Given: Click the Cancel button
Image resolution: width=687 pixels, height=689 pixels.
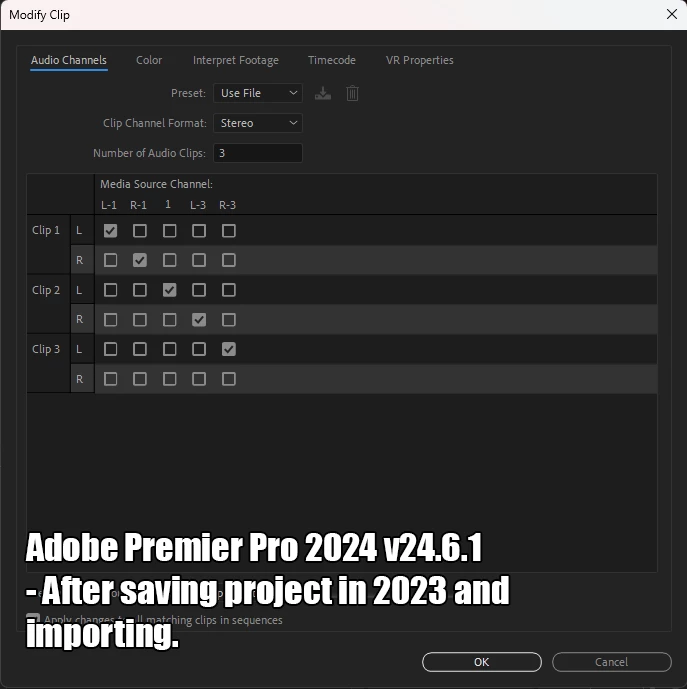Looking at the screenshot, I should point(611,662).
